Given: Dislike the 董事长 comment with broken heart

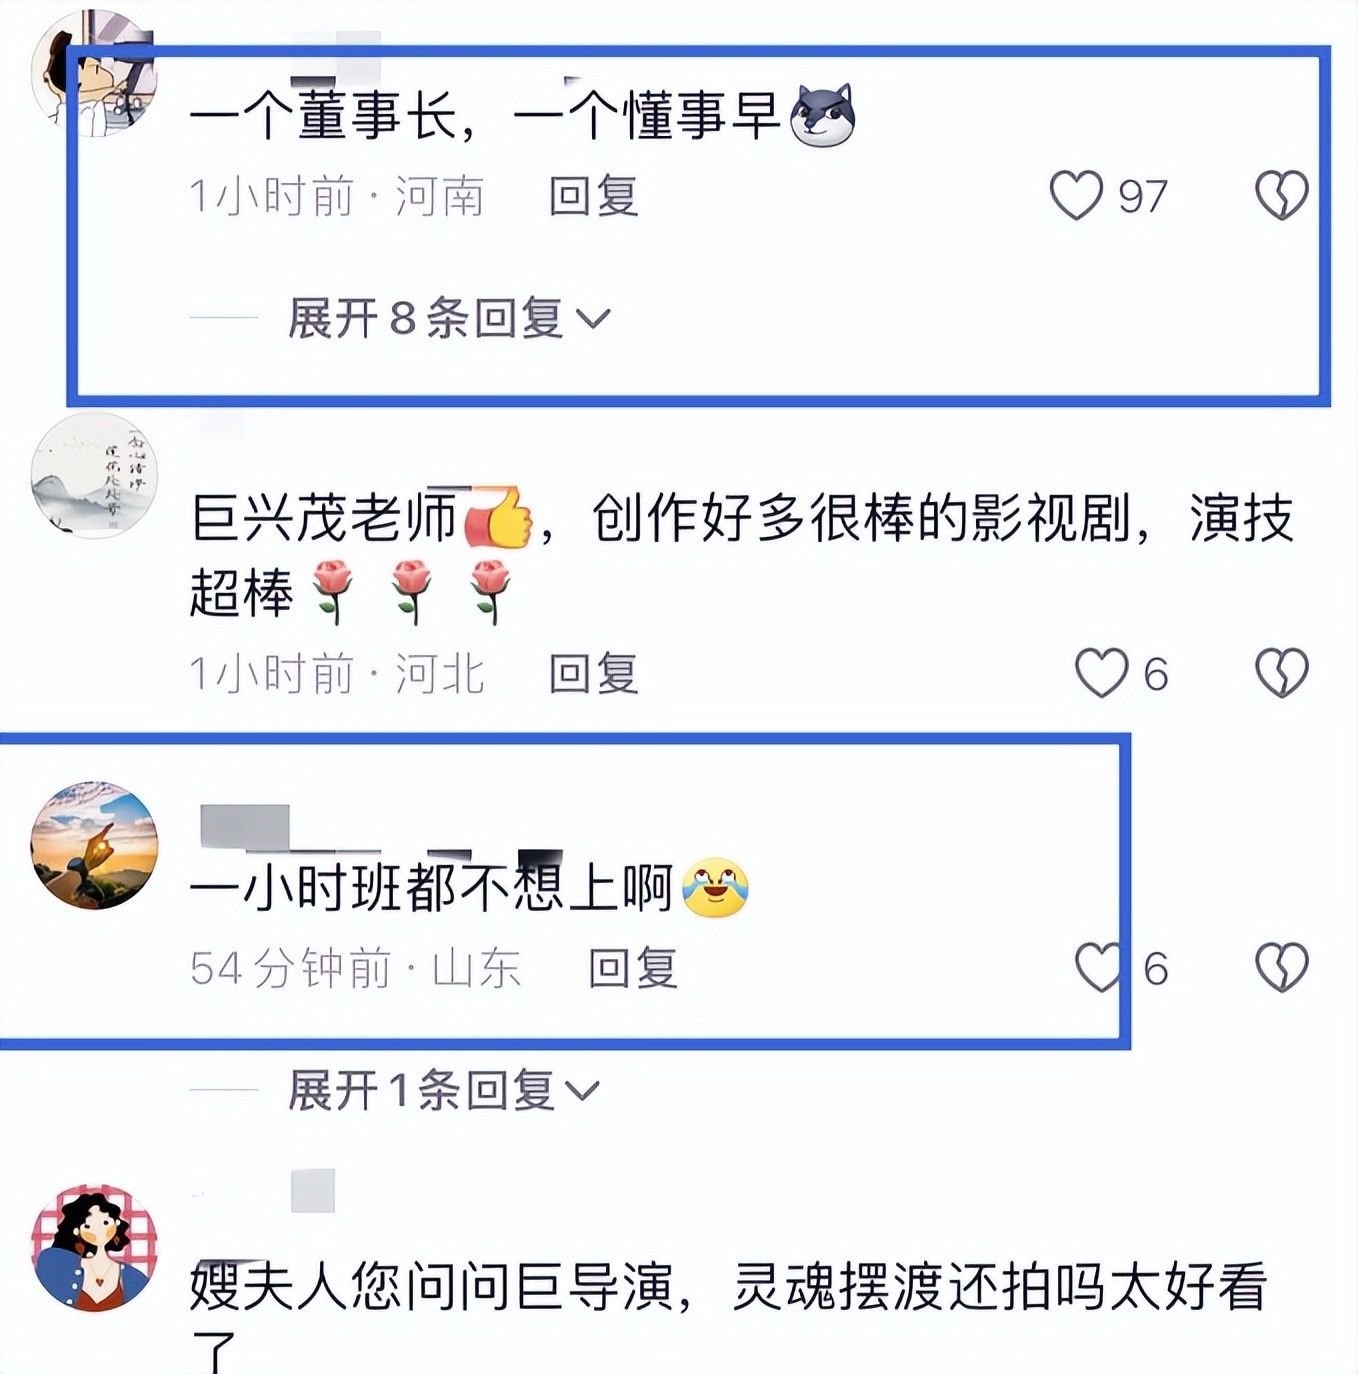Looking at the screenshot, I should [1281, 195].
